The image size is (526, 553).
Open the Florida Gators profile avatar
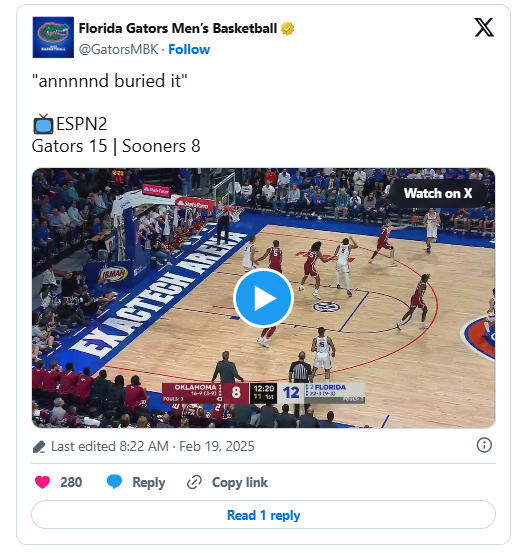[53, 37]
